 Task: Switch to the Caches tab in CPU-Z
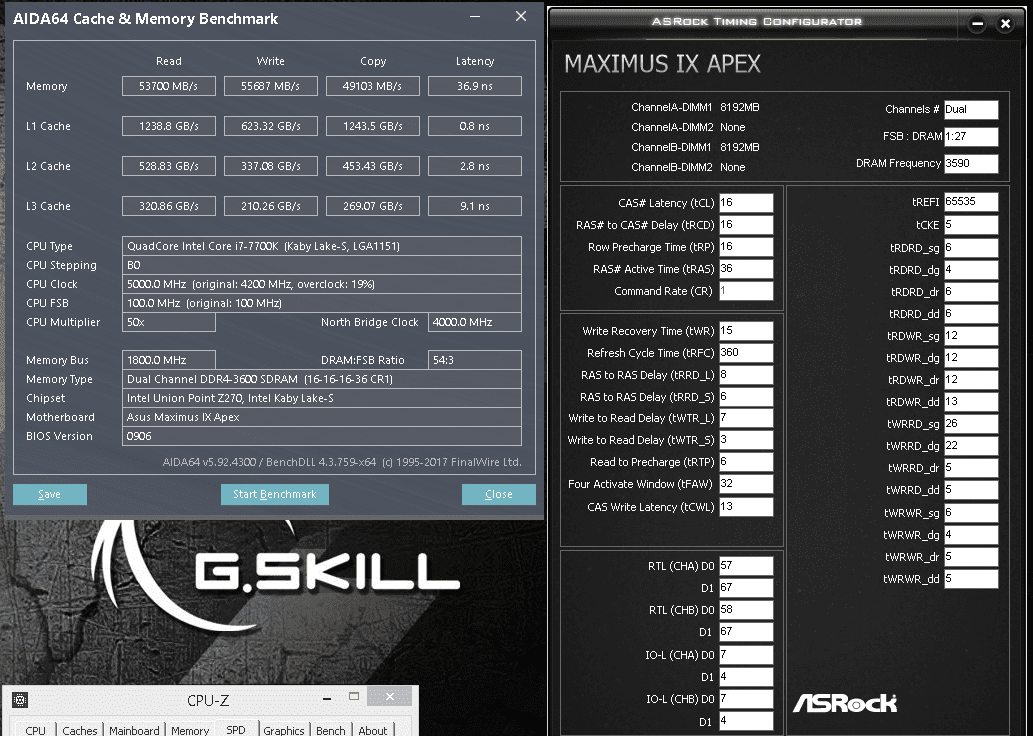80,730
